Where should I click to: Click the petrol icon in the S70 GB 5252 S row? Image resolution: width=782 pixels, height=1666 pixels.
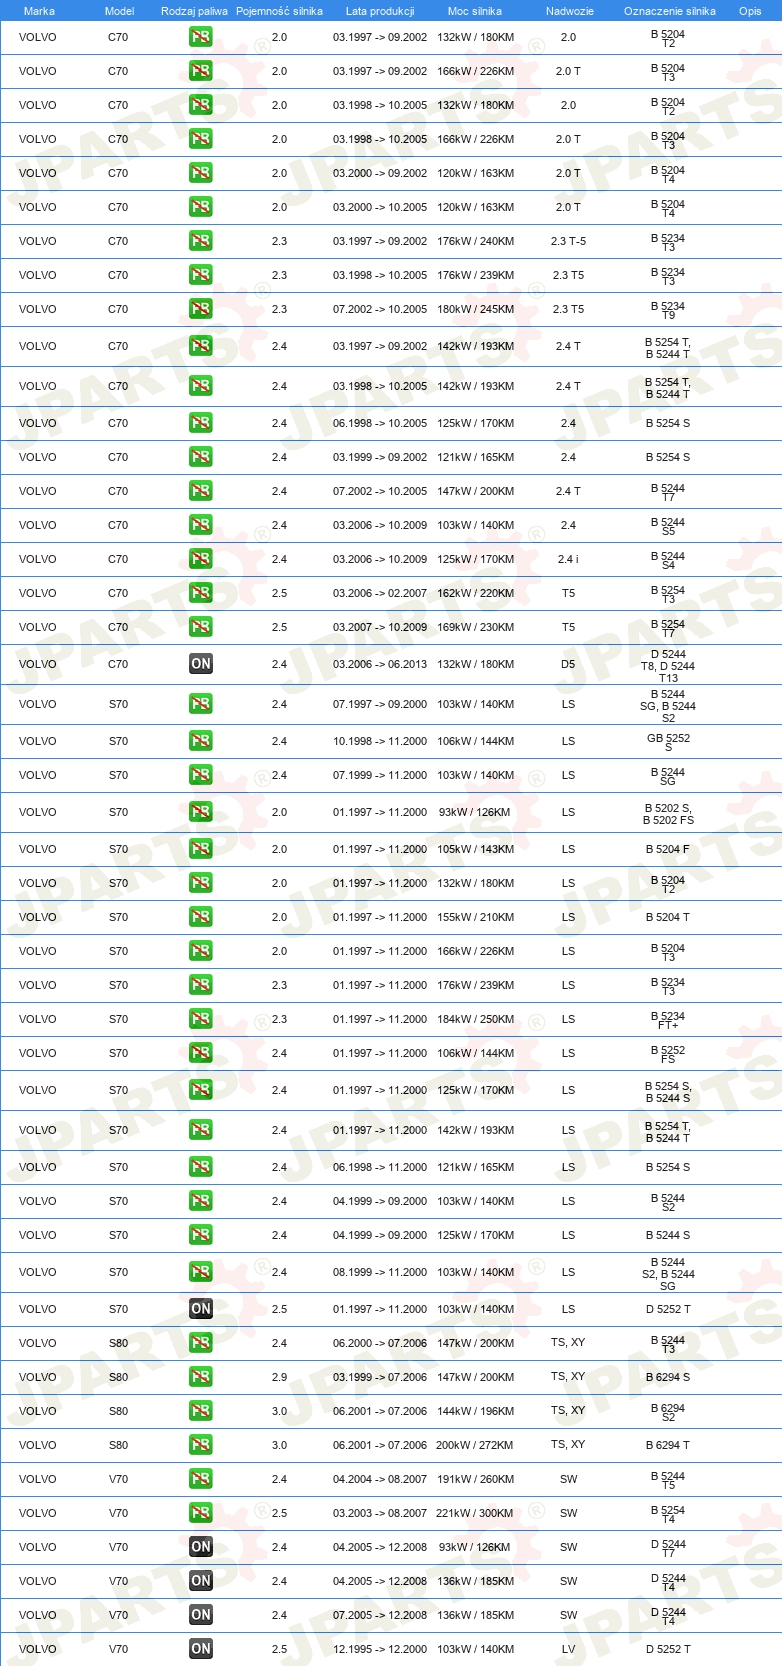[201, 741]
